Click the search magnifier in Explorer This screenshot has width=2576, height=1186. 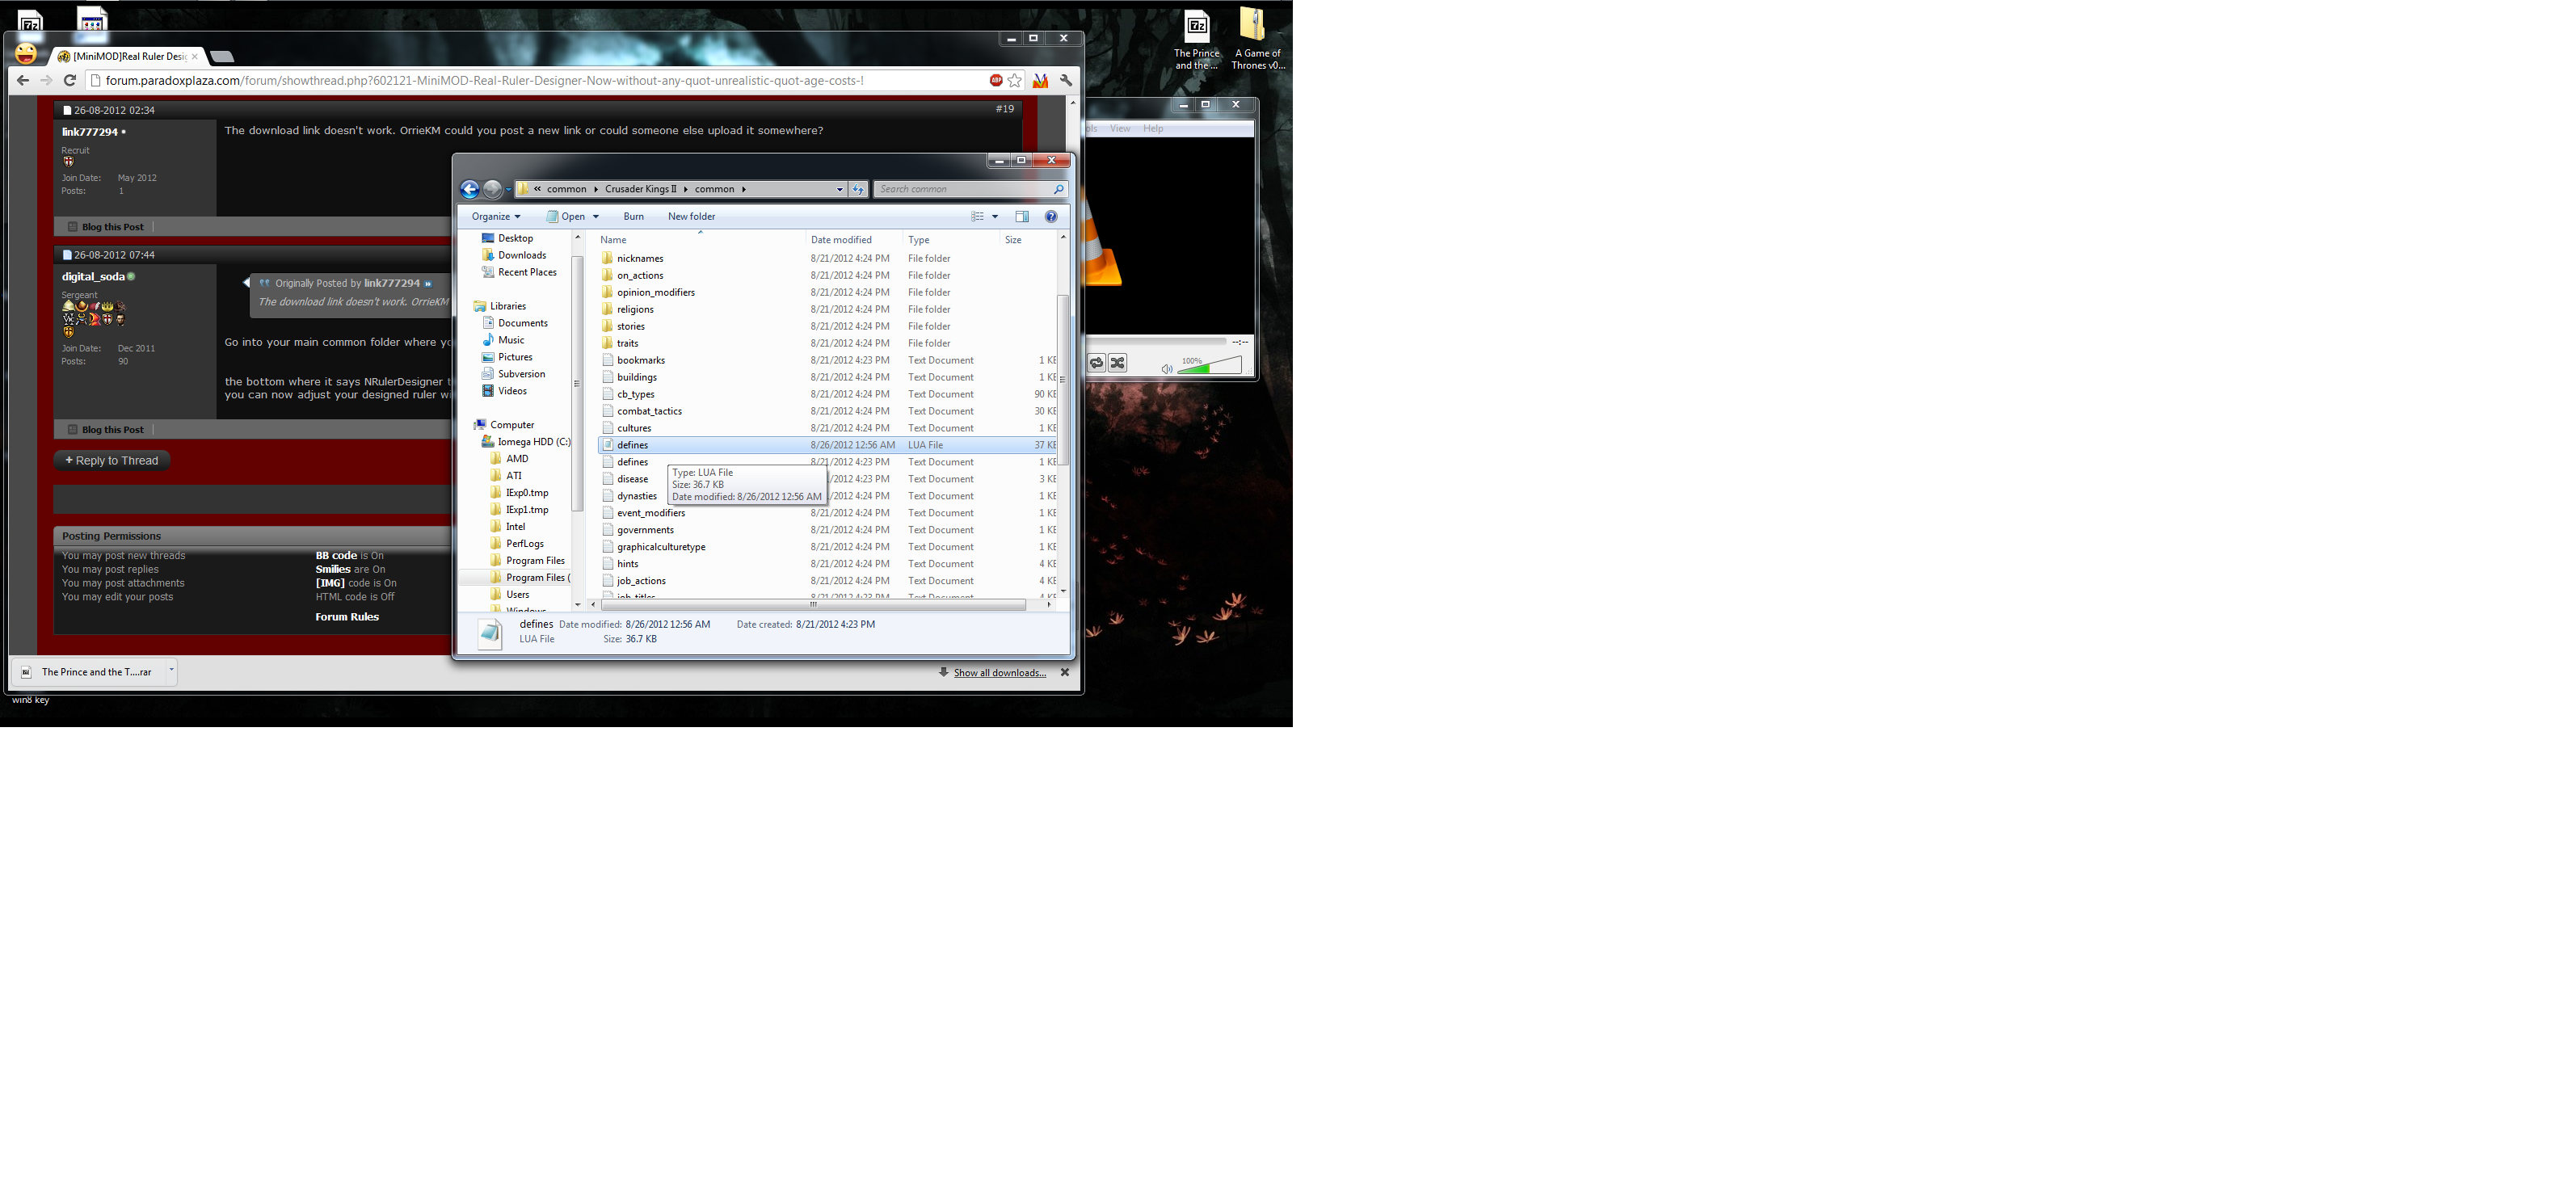tap(1058, 189)
